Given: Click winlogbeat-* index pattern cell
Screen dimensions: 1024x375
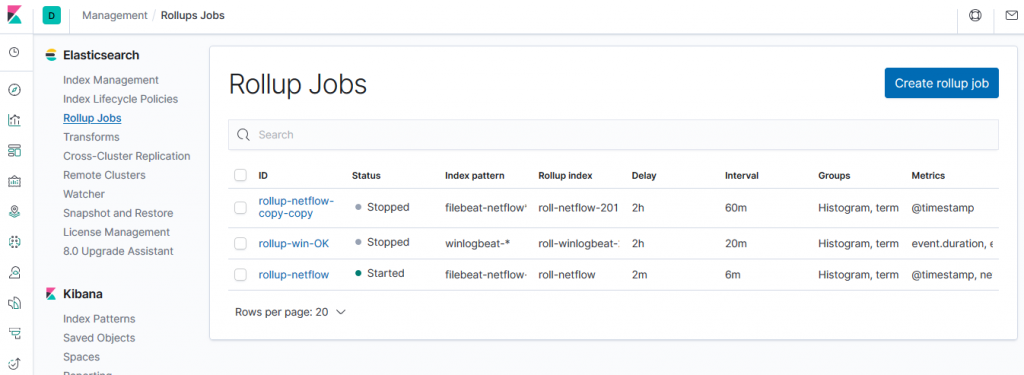Looking at the screenshot, I should point(477,243).
